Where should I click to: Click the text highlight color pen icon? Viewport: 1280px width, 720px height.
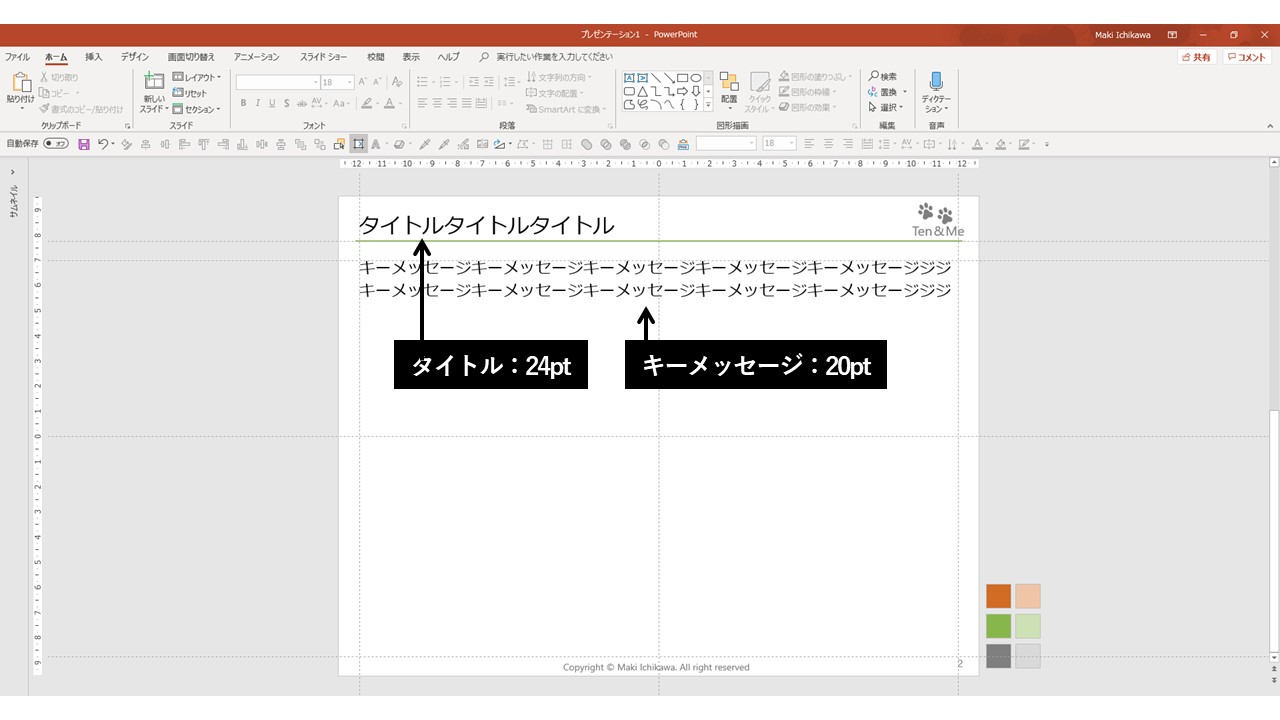pyautogui.click(x=366, y=103)
